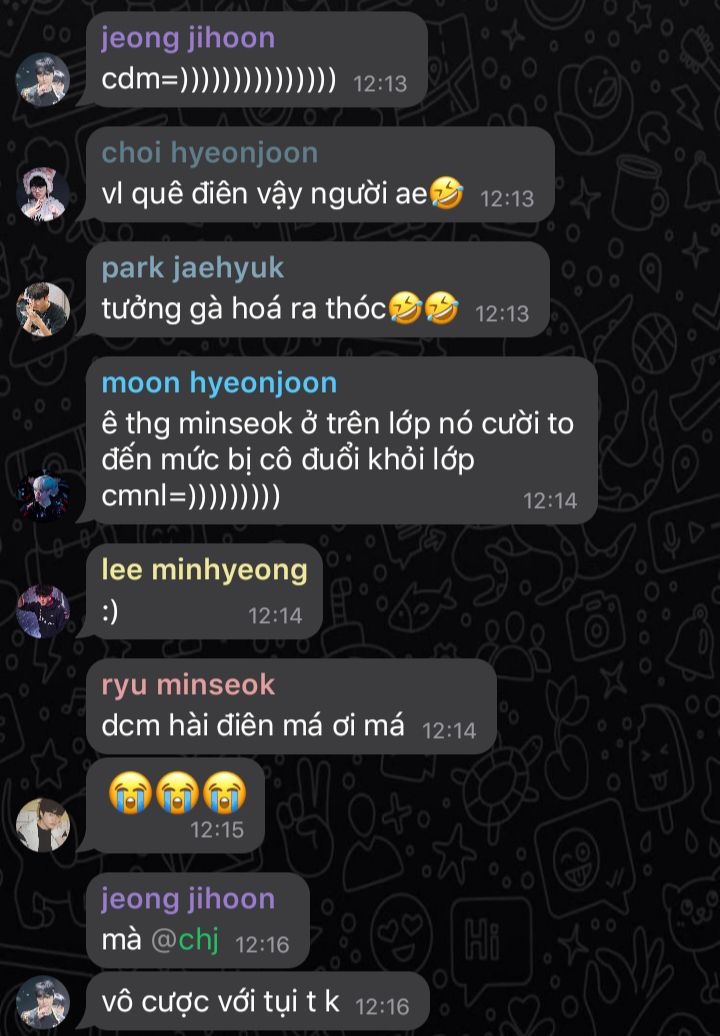The height and width of the screenshot is (1036, 720).
Task: Open jeong jihoon's avatar beside last message
Action: coord(42,1003)
